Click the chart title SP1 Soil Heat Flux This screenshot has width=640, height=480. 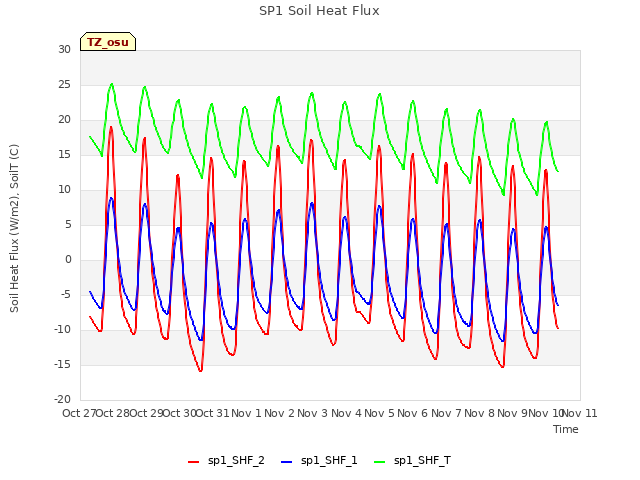319,11
